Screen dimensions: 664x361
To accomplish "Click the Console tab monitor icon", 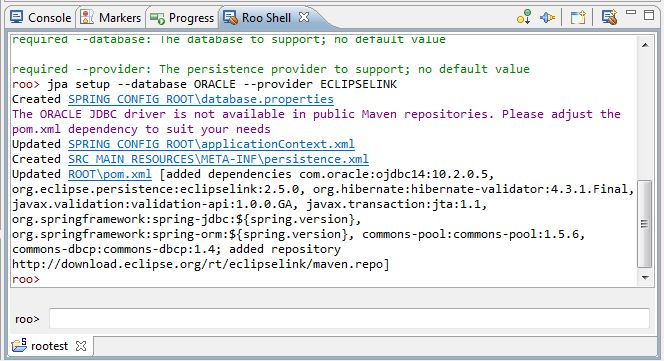I will coord(17,17).
